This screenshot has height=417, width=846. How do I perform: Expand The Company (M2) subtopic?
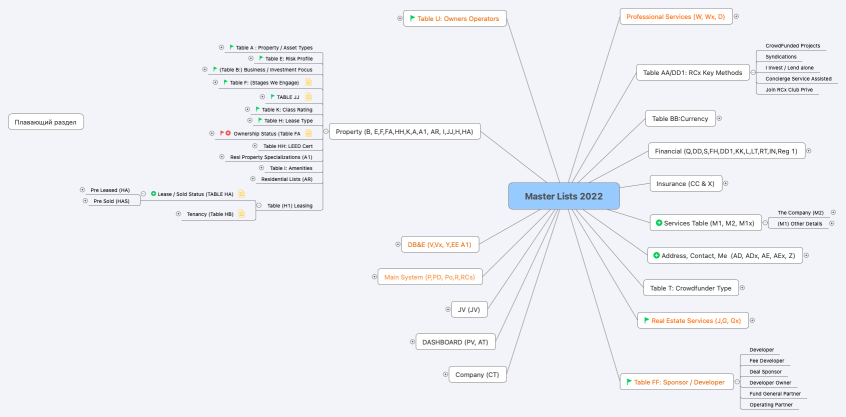(834, 213)
